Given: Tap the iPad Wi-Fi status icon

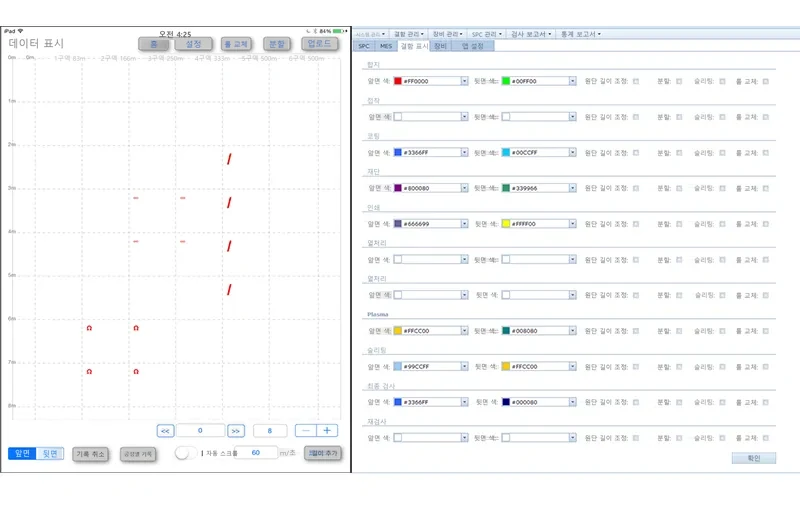Looking at the screenshot, I should click(x=20, y=31).
